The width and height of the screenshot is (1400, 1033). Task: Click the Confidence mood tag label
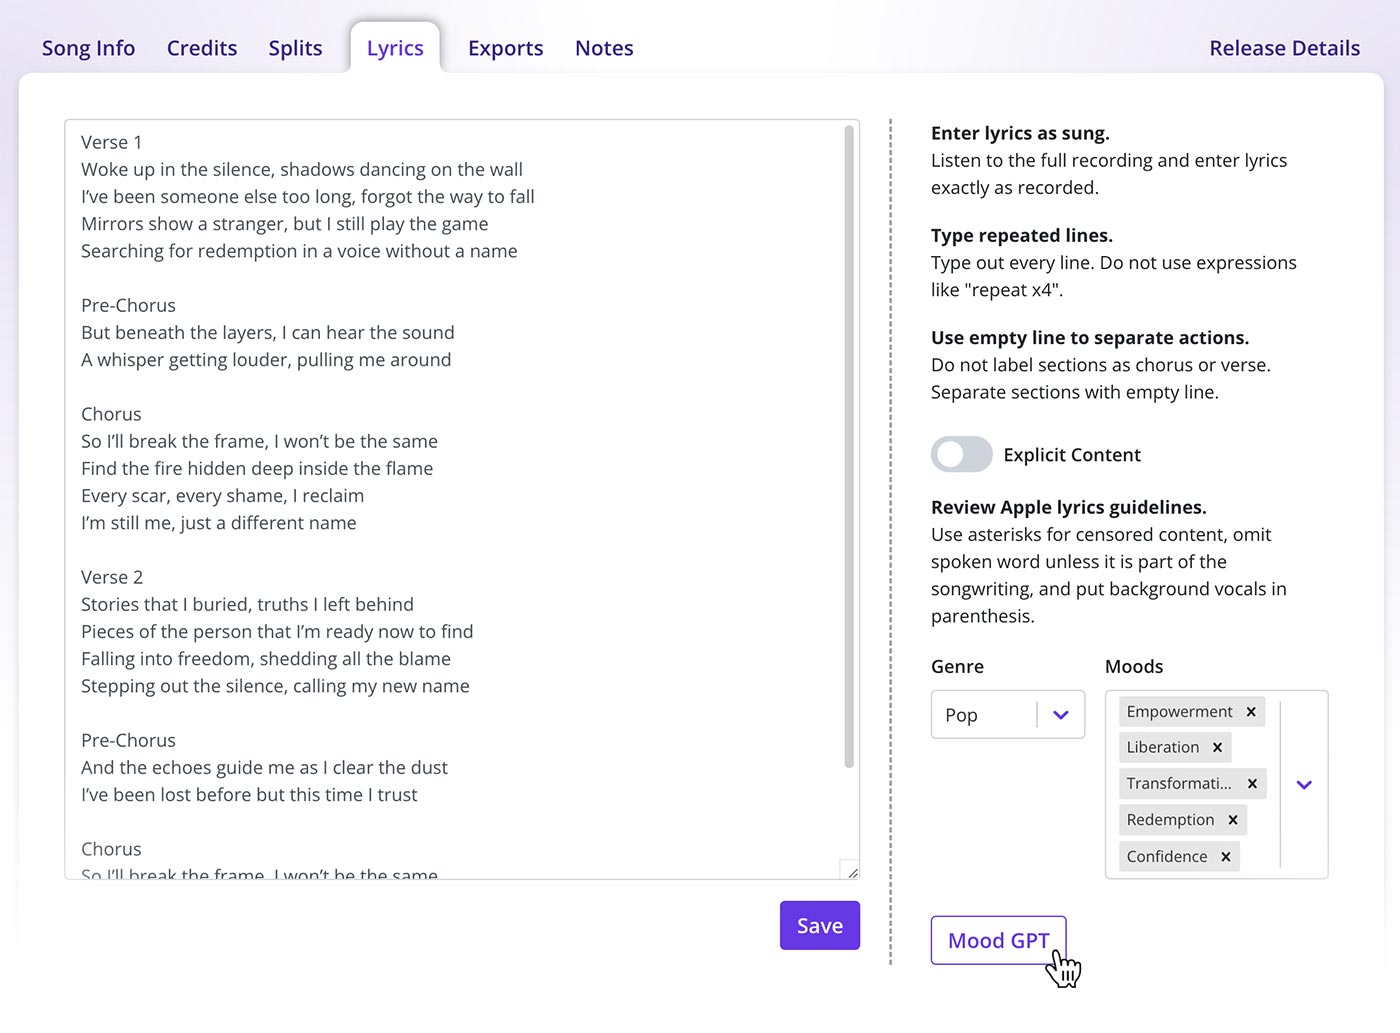pyautogui.click(x=1166, y=857)
